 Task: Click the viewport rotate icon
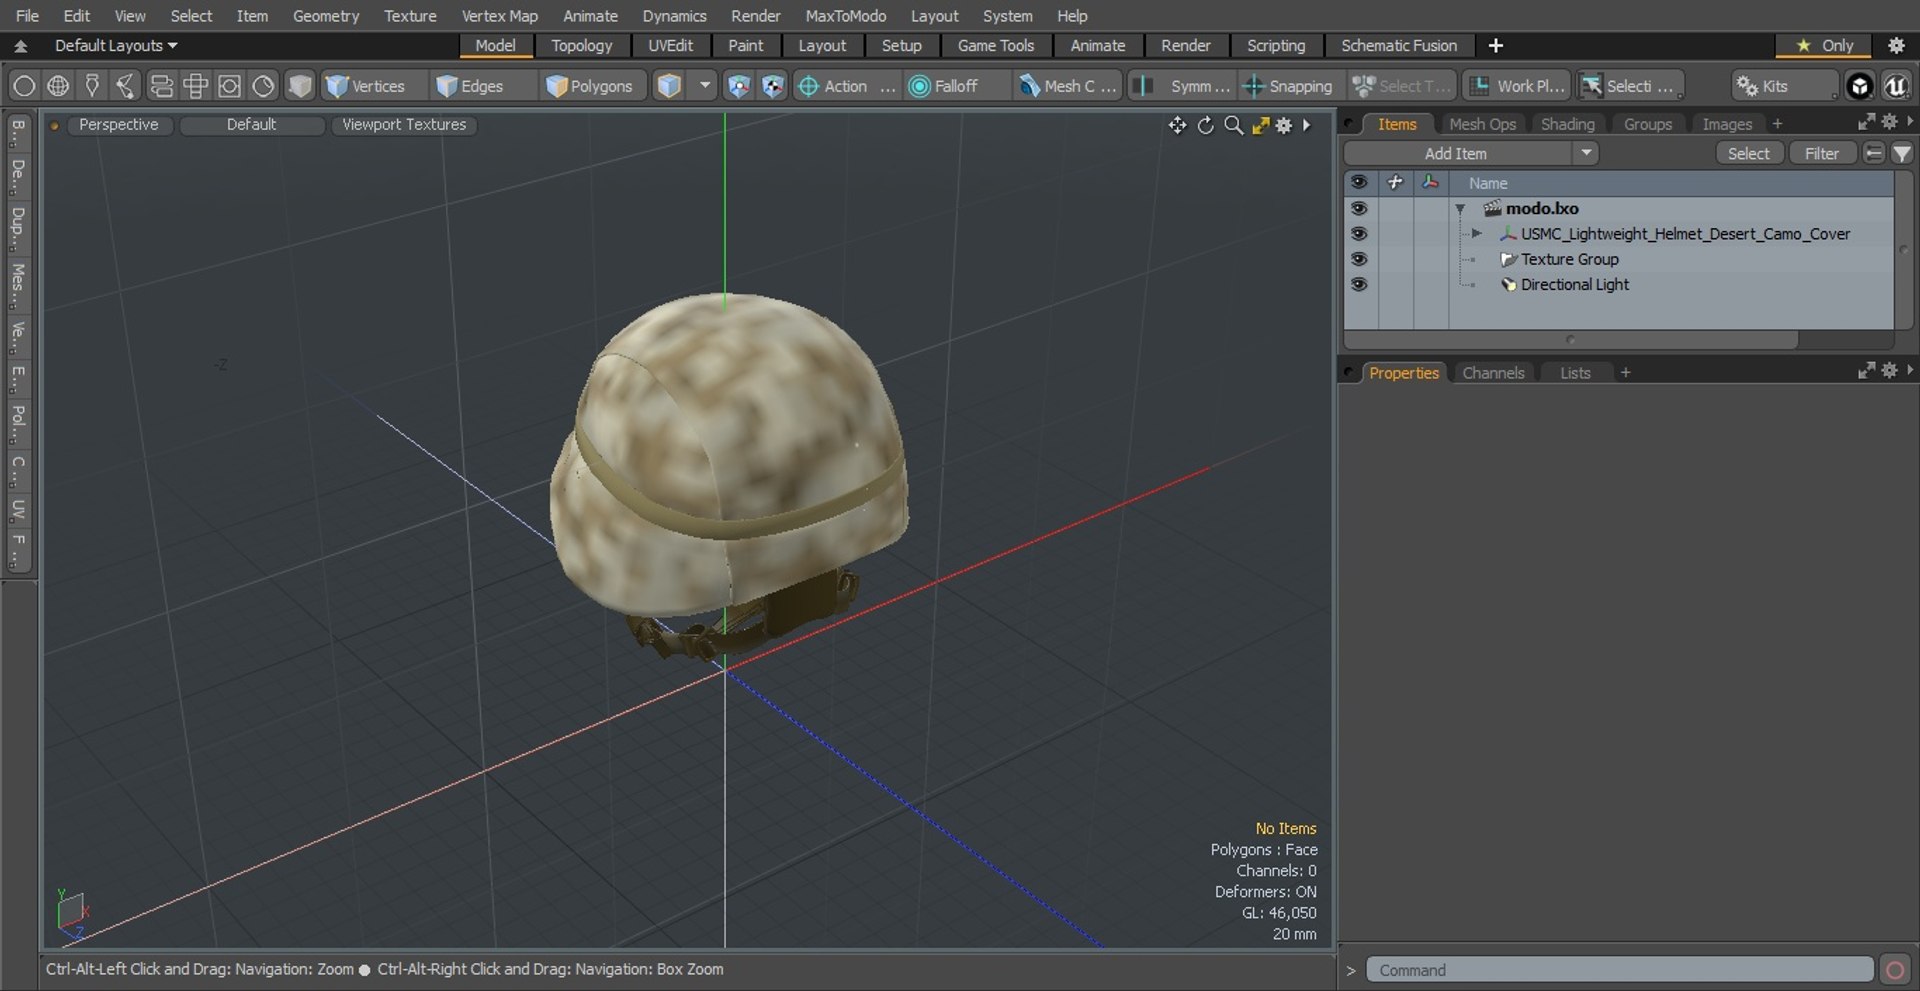pos(1206,125)
